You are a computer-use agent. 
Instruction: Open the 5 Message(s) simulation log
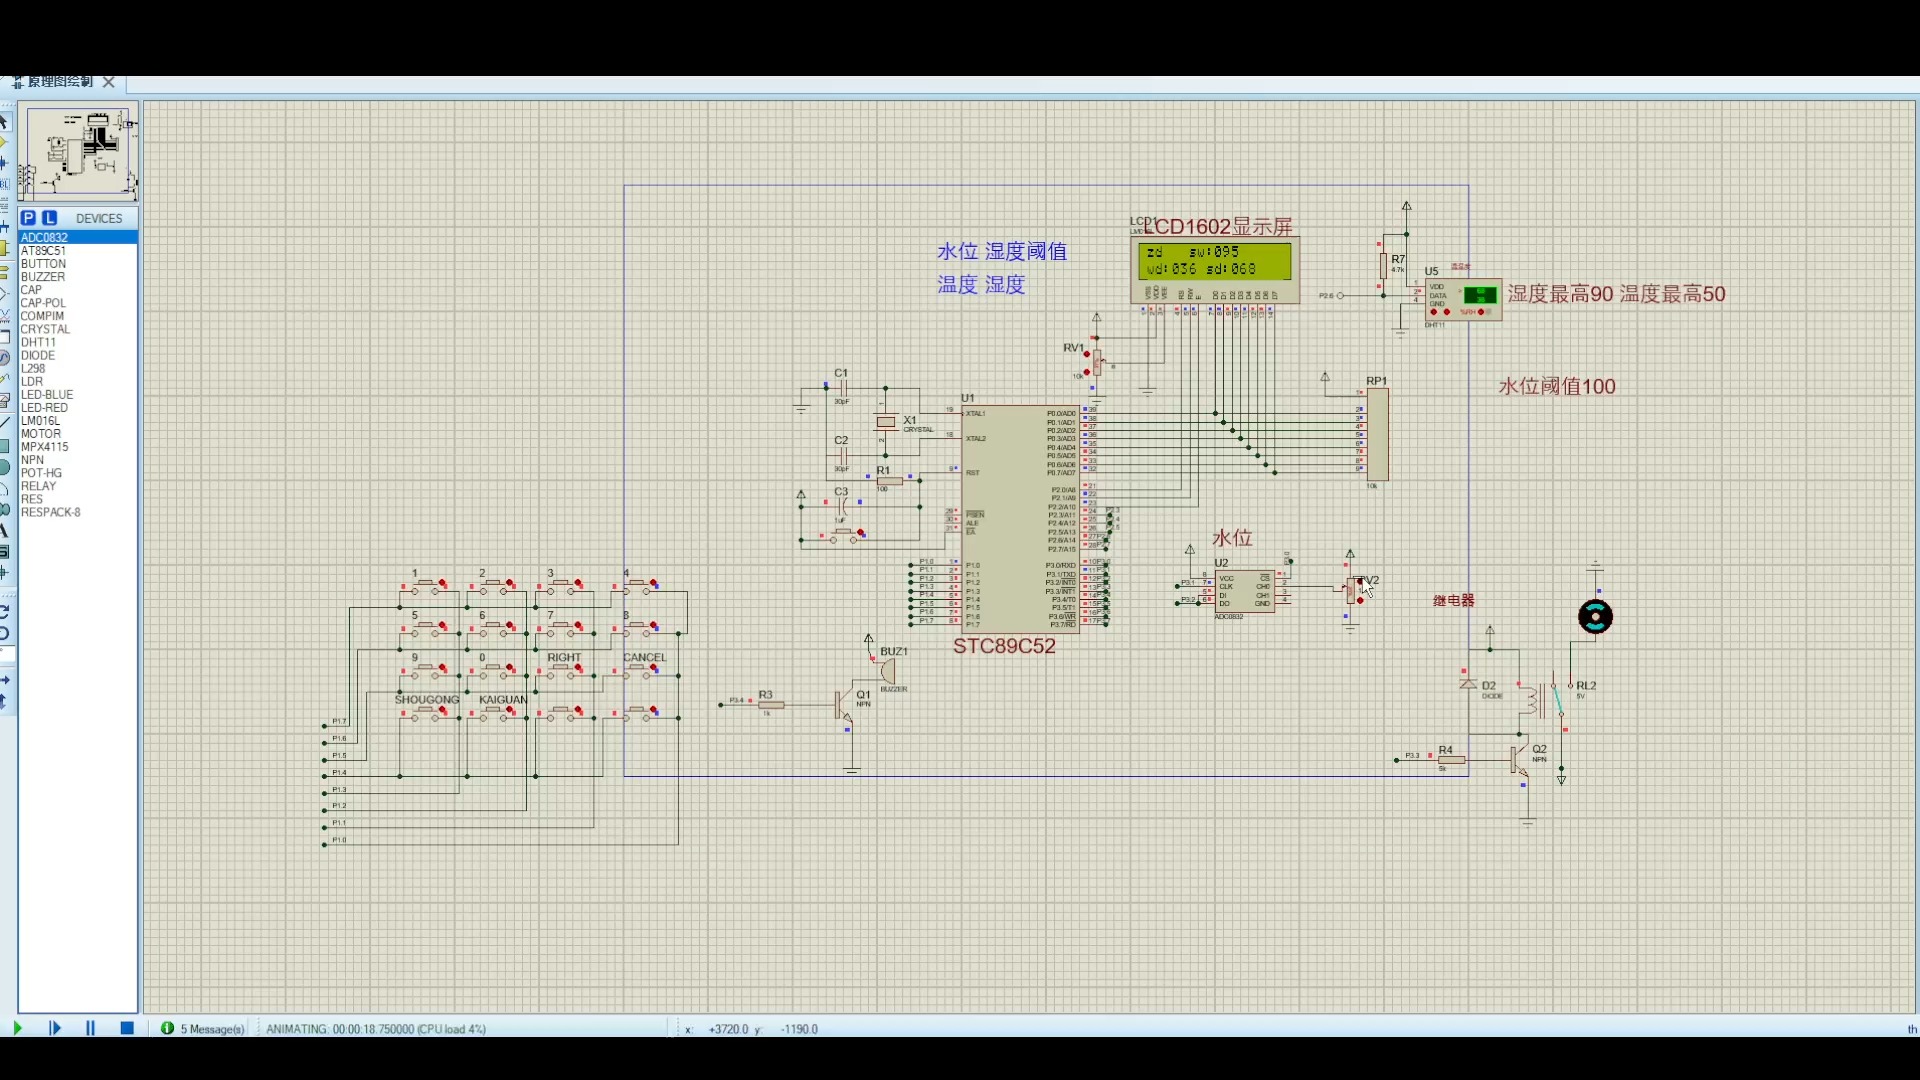212,1029
